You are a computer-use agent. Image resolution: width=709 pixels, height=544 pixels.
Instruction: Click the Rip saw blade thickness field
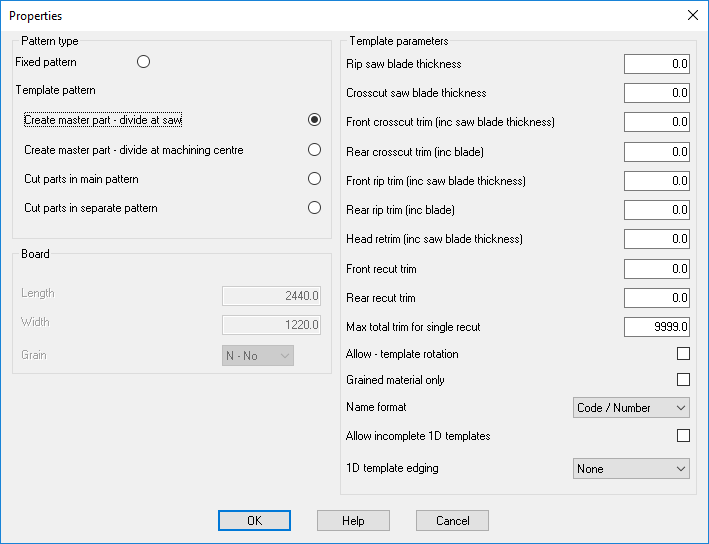pyautogui.click(x=657, y=64)
